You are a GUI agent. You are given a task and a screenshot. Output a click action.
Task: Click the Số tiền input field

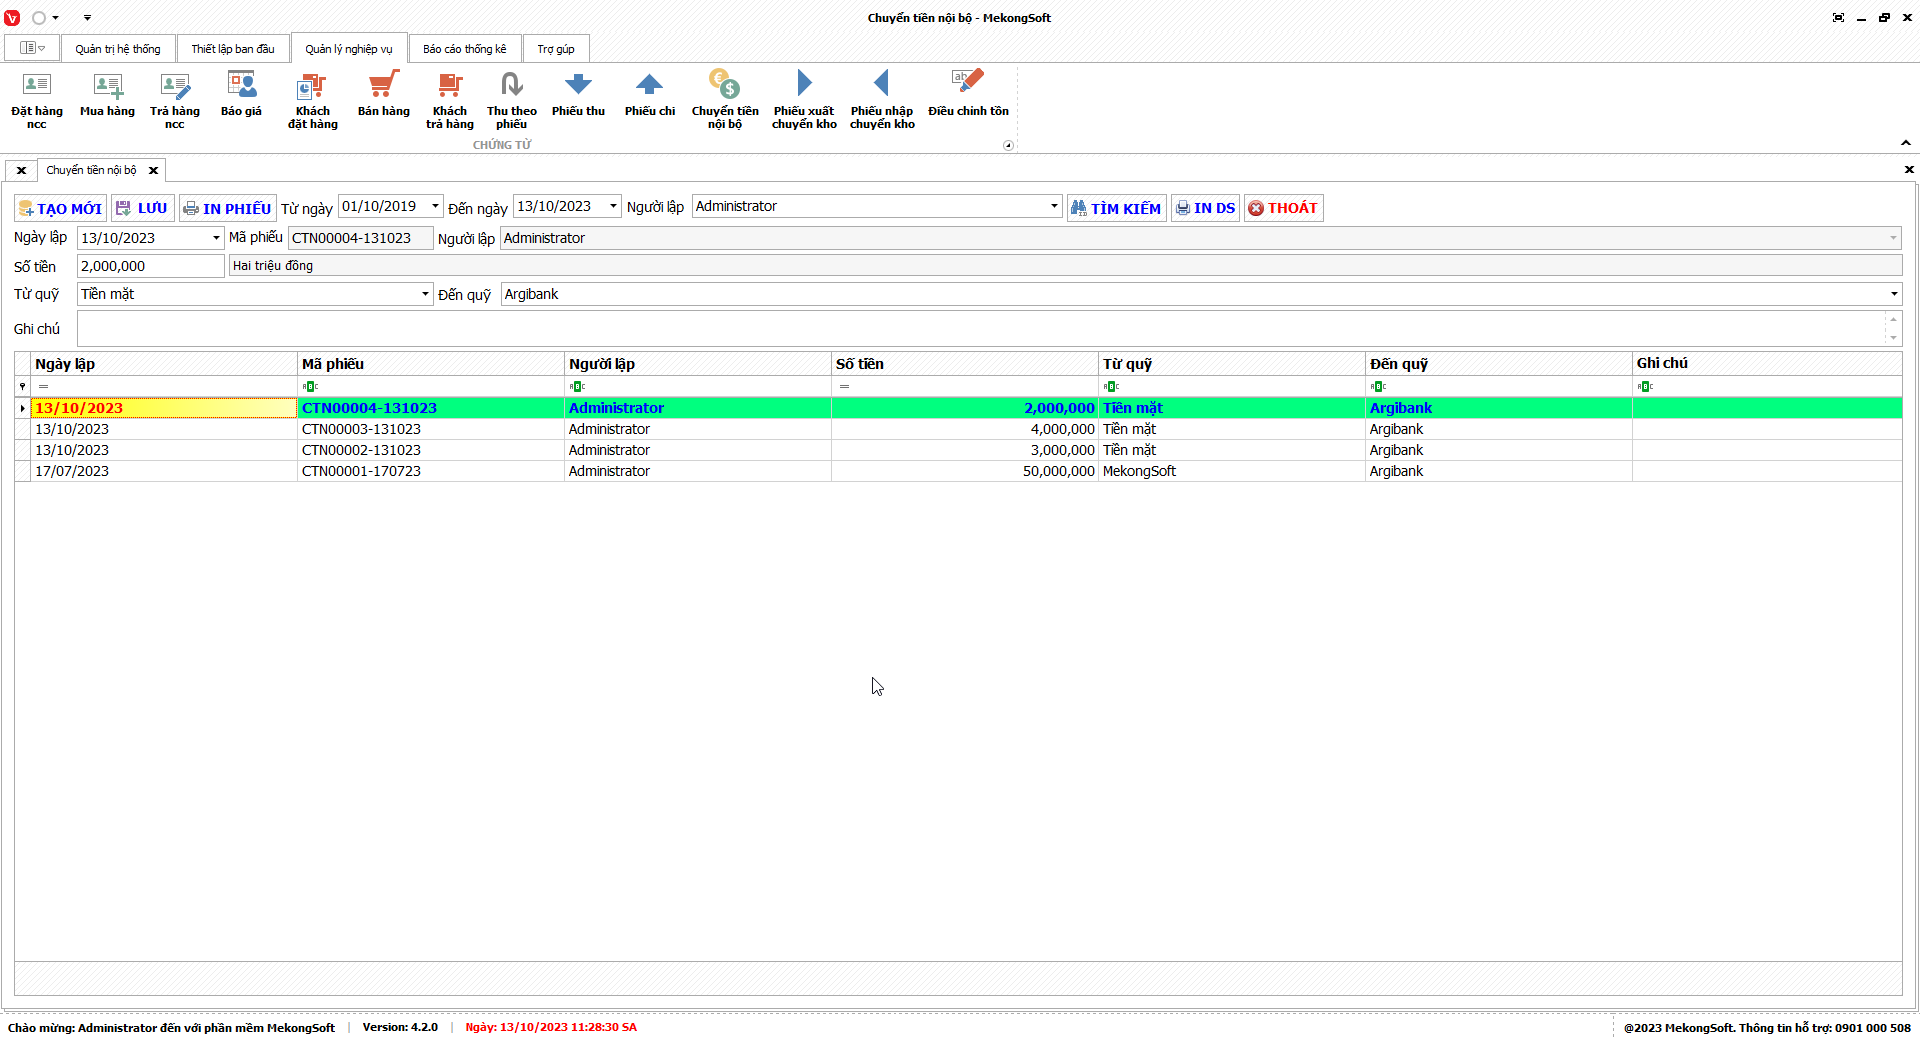click(150, 266)
